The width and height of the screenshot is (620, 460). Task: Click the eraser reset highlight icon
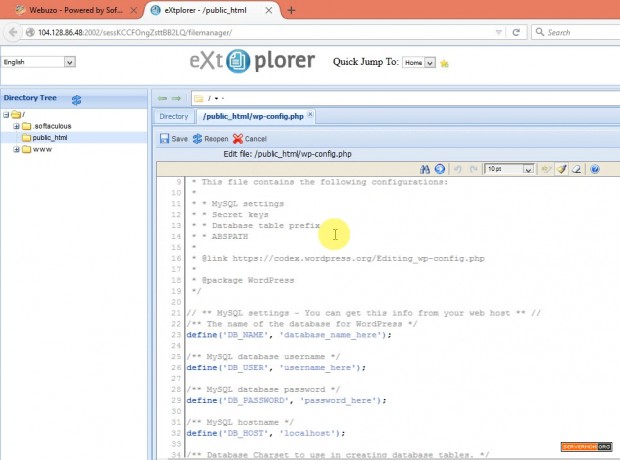(577, 169)
